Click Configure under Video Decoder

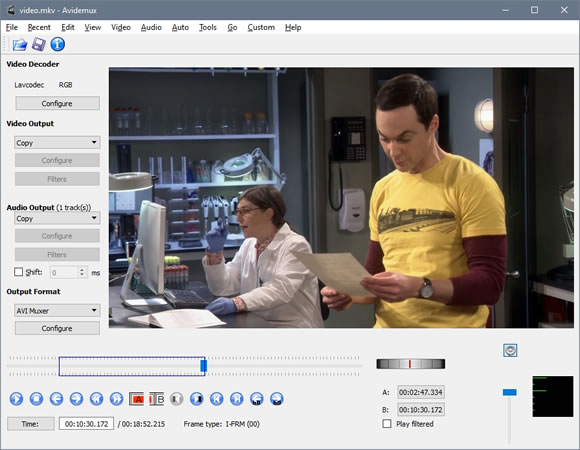coord(57,104)
